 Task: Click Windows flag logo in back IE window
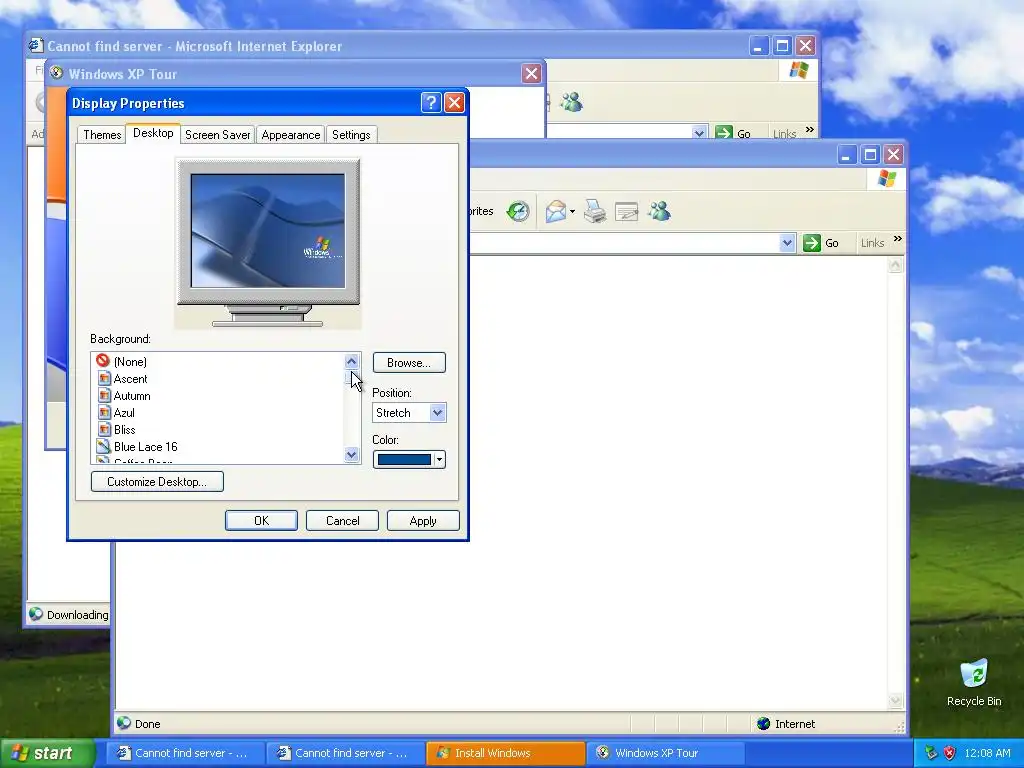coord(799,69)
